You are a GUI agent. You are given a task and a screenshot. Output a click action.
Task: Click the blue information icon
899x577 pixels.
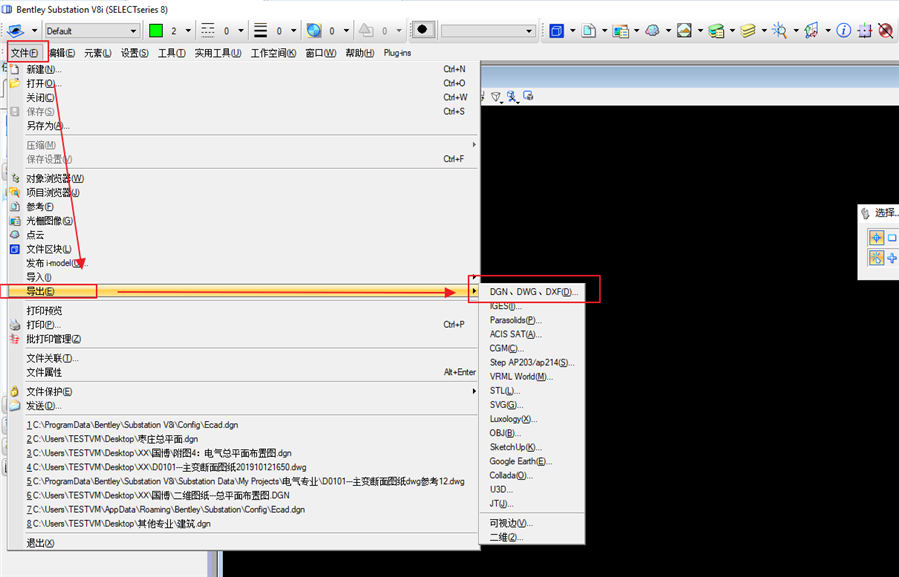[x=843, y=30]
